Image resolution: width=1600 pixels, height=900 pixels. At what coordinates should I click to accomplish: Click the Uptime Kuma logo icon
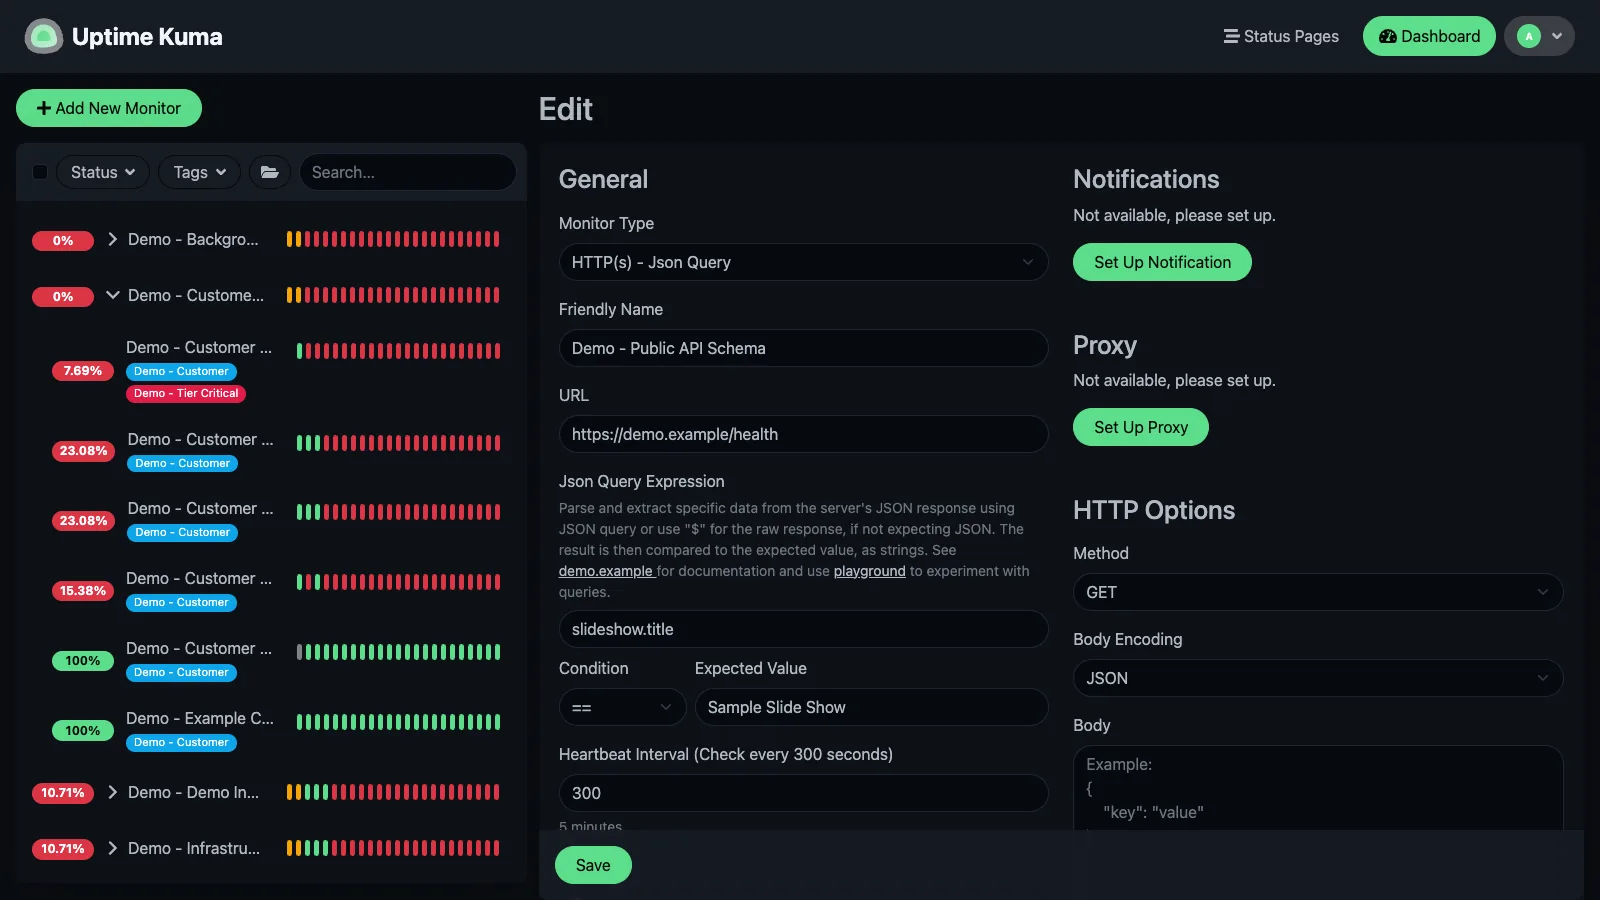pyautogui.click(x=43, y=37)
